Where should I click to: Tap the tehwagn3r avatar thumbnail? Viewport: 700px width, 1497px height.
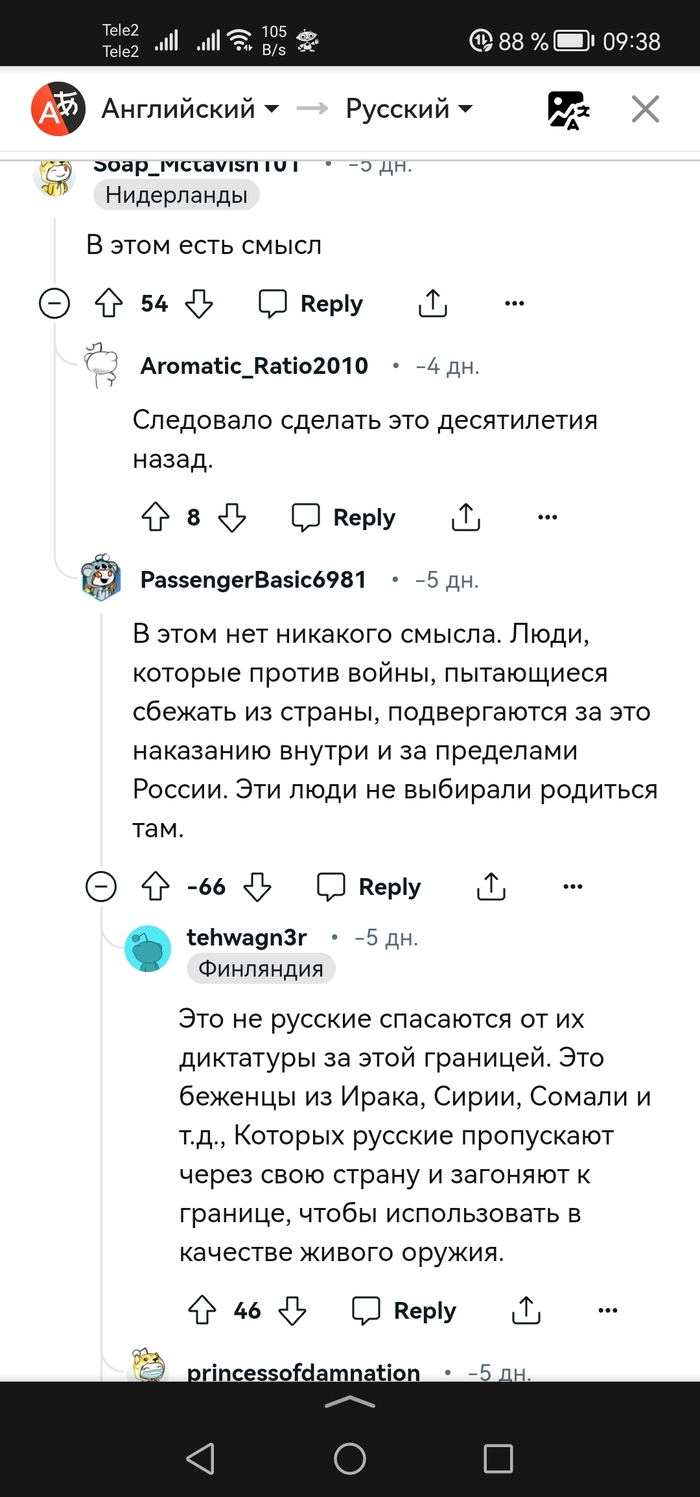click(148, 949)
